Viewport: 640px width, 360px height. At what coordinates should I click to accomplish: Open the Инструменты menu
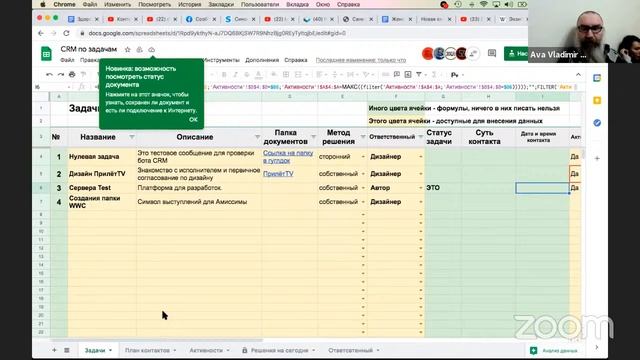[x=222, y=60]
